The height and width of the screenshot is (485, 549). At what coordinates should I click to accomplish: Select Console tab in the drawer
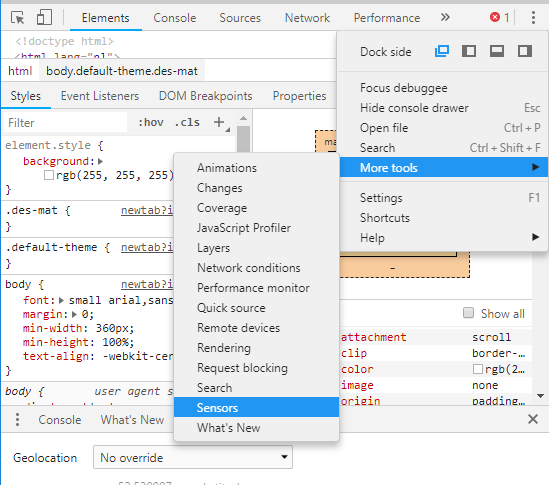pos(60,420)
